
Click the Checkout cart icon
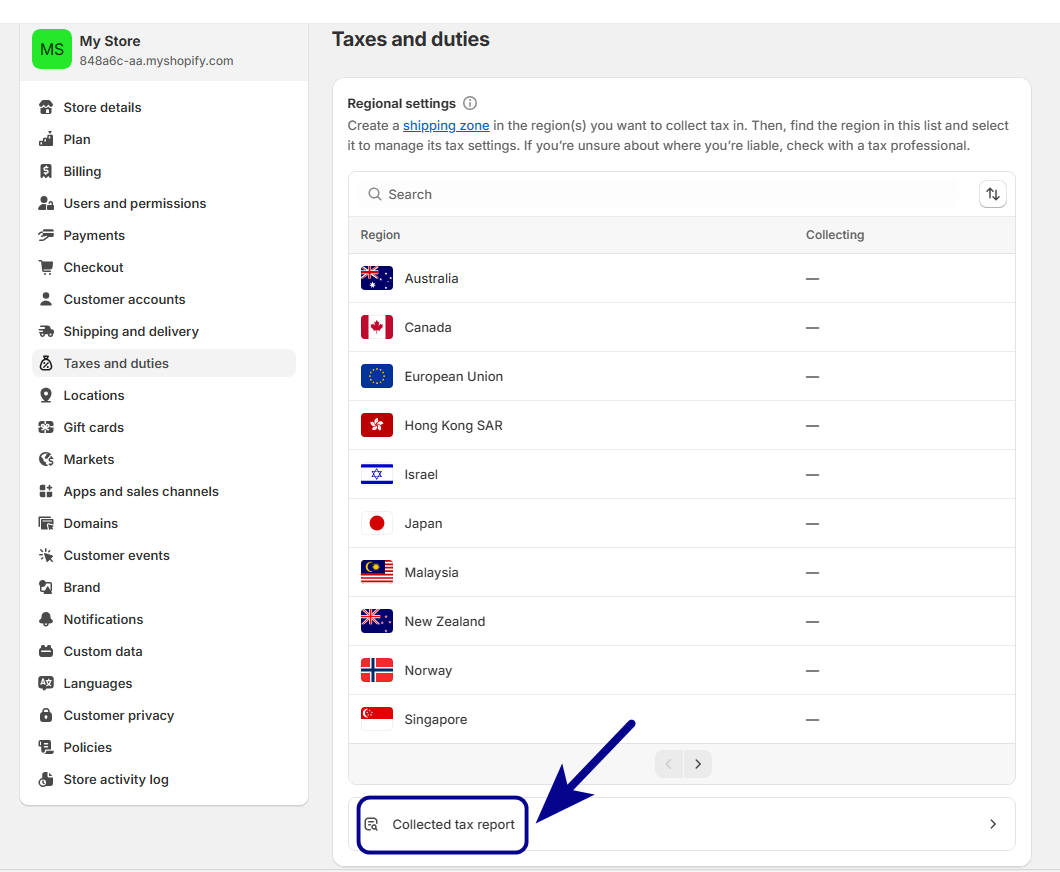pyautogui.click(x=46, y=267)
